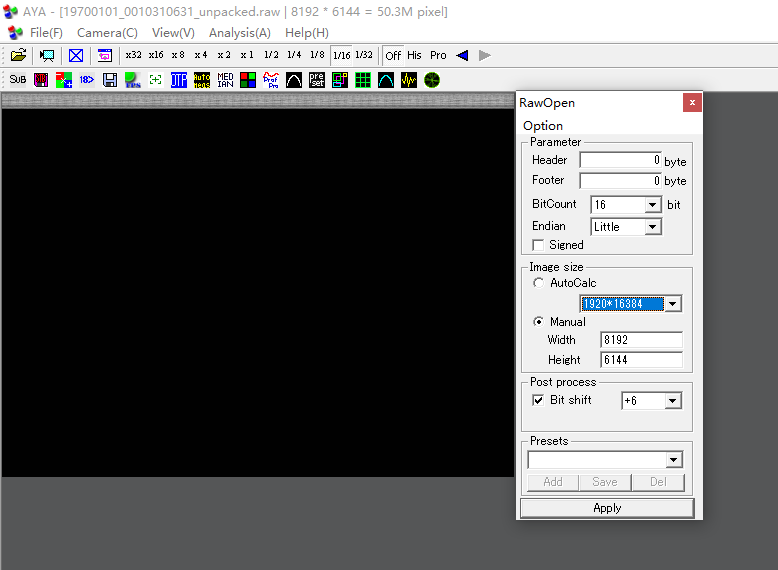Click the Add preset button

(553, 482)
